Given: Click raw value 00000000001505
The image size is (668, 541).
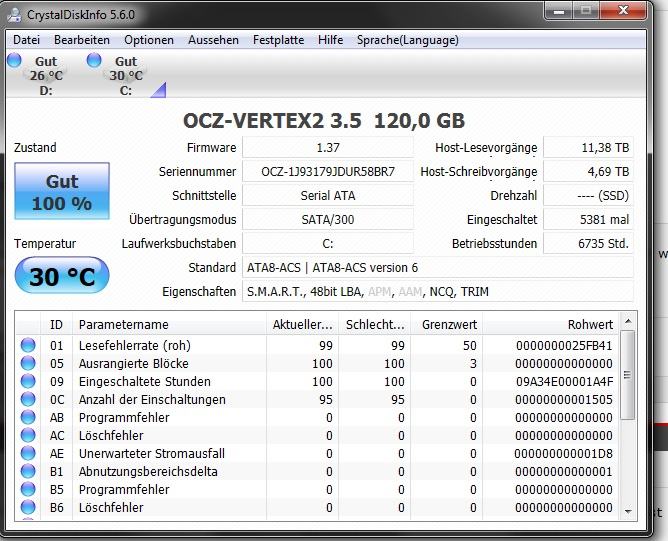Looking at the screenshot, I should coord(564,400).
